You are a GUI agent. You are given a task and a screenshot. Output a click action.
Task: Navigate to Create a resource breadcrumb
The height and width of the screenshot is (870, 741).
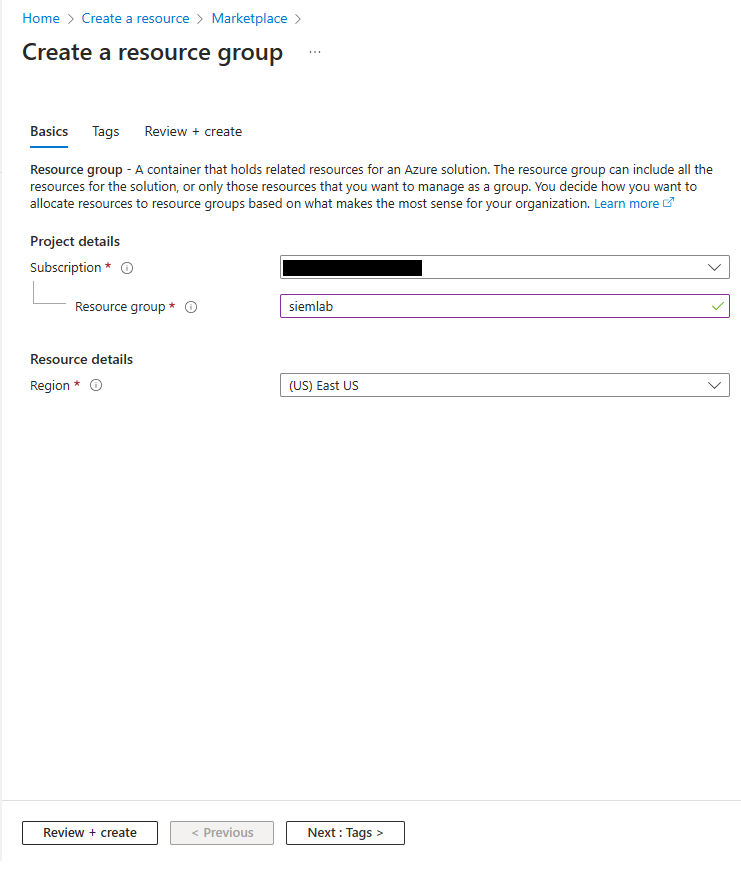[x=135, y=18]
